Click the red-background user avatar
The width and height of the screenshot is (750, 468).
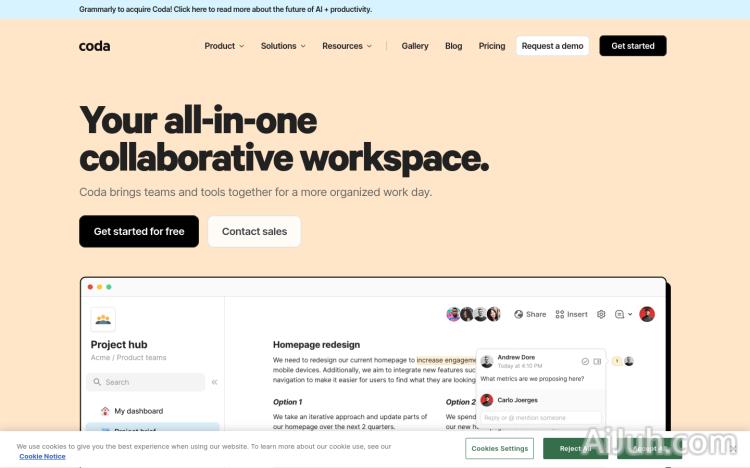[x=647, y=314]
